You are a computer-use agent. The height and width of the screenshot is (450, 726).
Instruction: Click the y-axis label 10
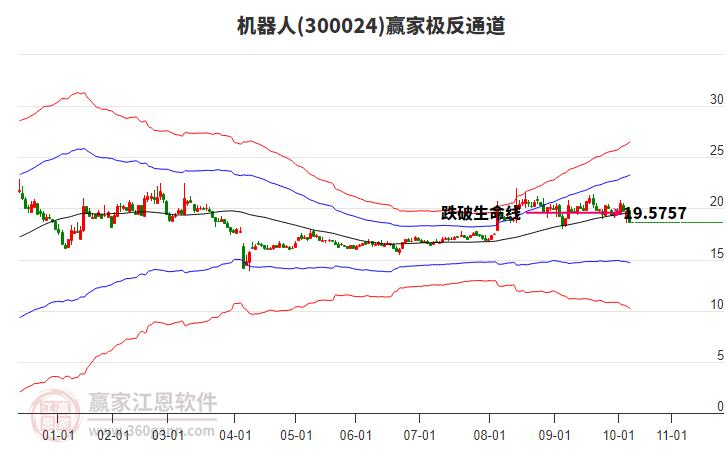[717, 304]
